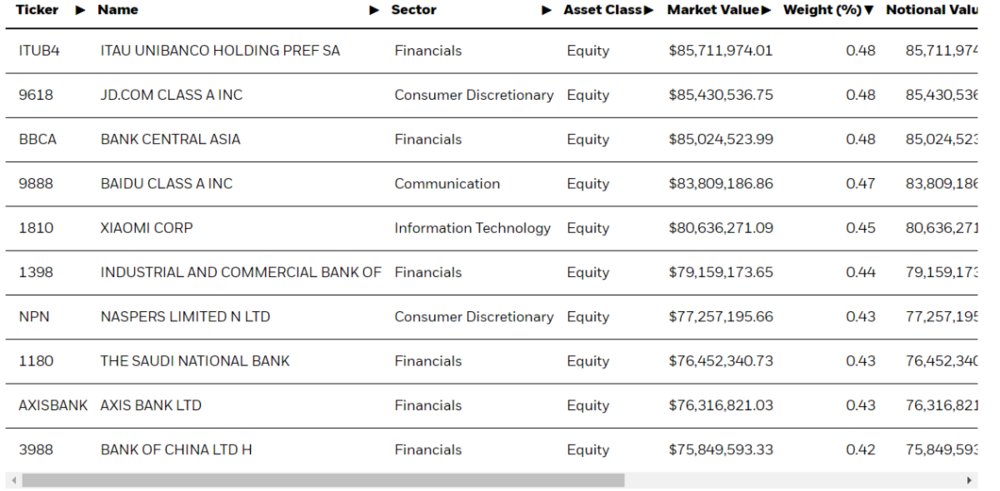Click the Market Value sort arrow

(766, 10)
